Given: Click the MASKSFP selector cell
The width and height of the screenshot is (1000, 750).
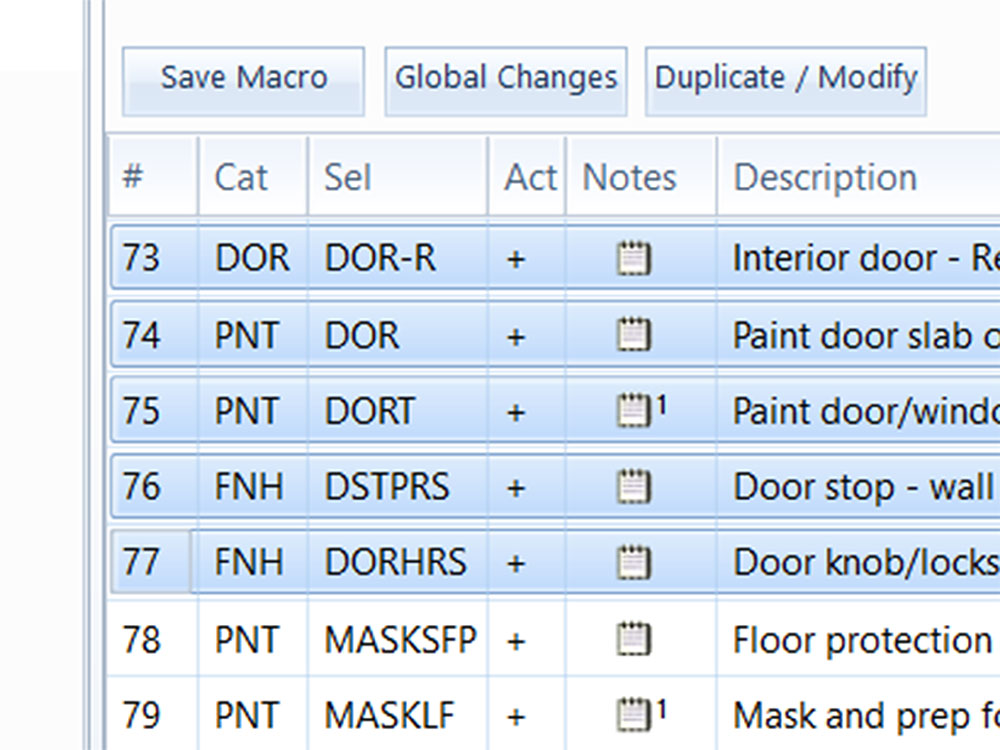Looking at the screenshot, I should pos(400,639).
